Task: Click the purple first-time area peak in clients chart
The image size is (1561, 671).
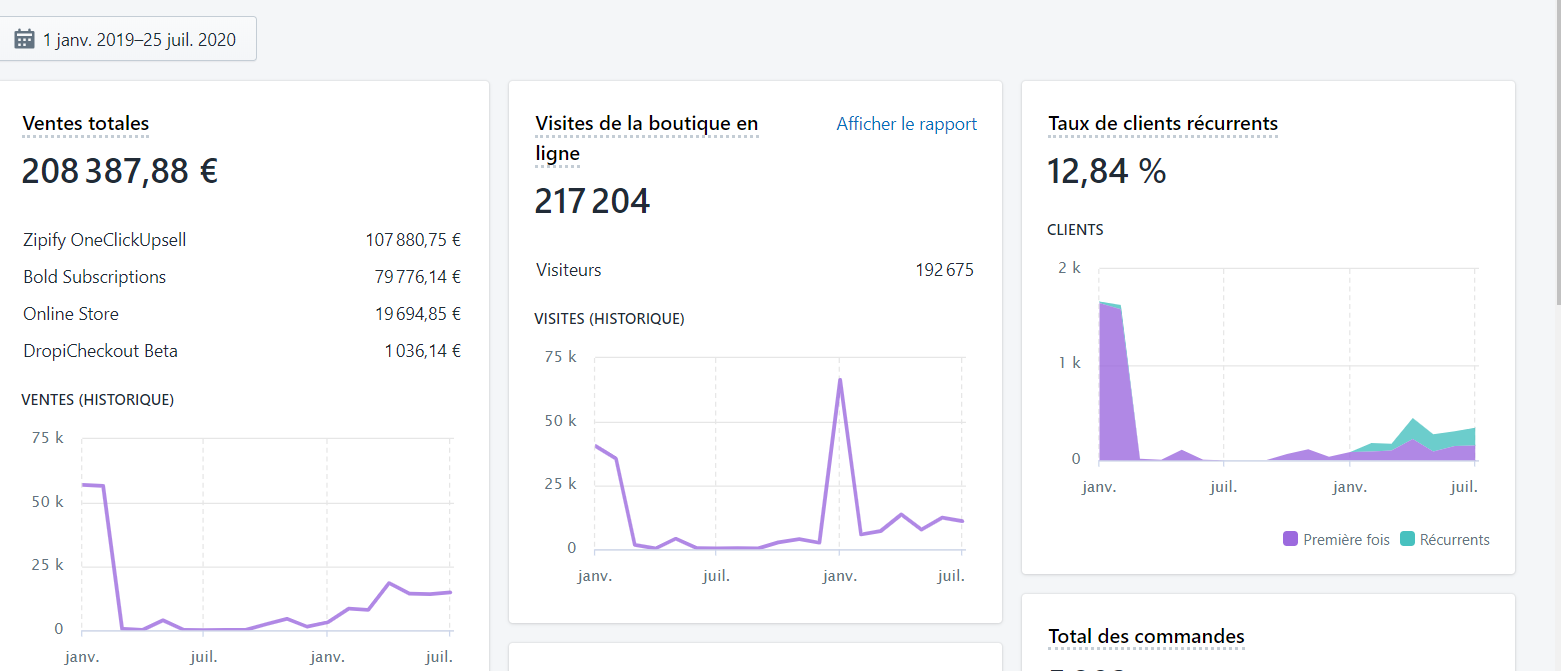Action: (1102, 304)
